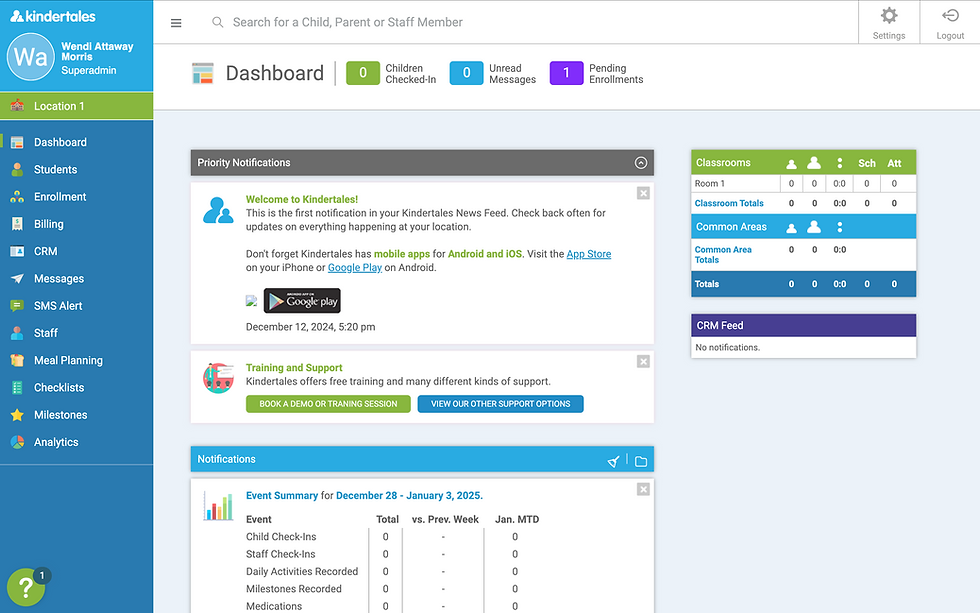Viewport: 980px width, 613px height.
Task: Click the Pending Enrollments counter badge
Action: click(566, 73)
